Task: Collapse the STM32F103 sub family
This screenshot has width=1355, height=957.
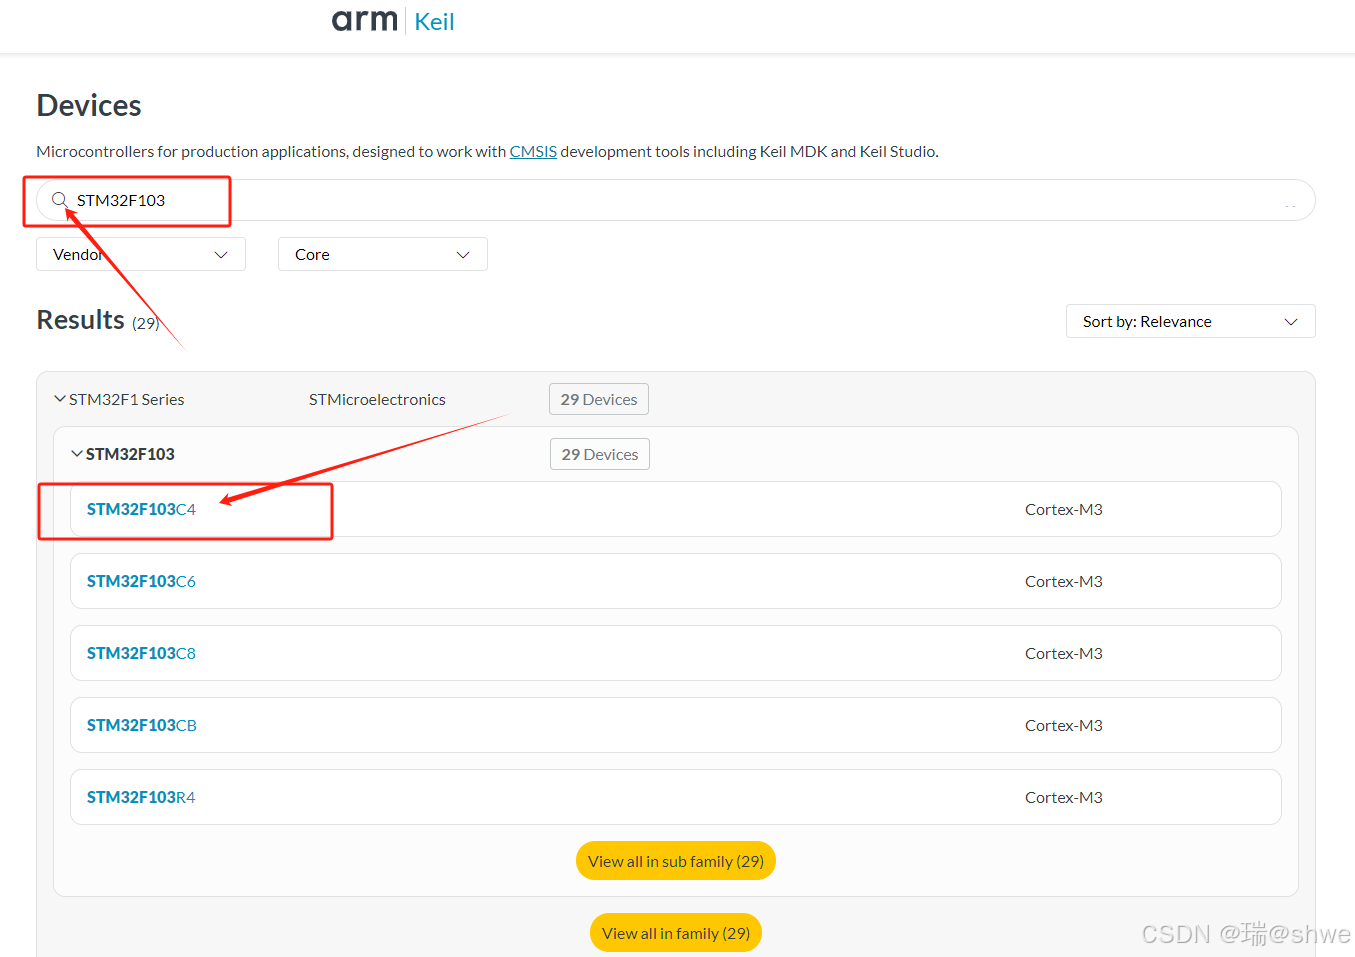Action: 77,454
